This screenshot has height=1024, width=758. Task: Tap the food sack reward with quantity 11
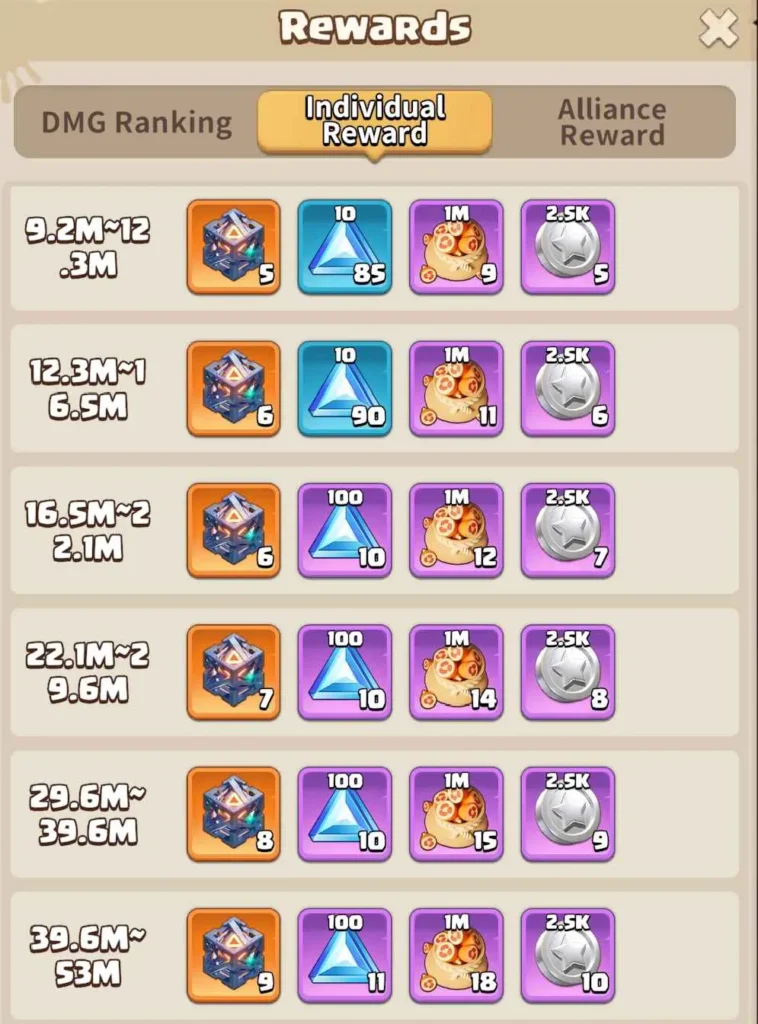tap(456, 389)
